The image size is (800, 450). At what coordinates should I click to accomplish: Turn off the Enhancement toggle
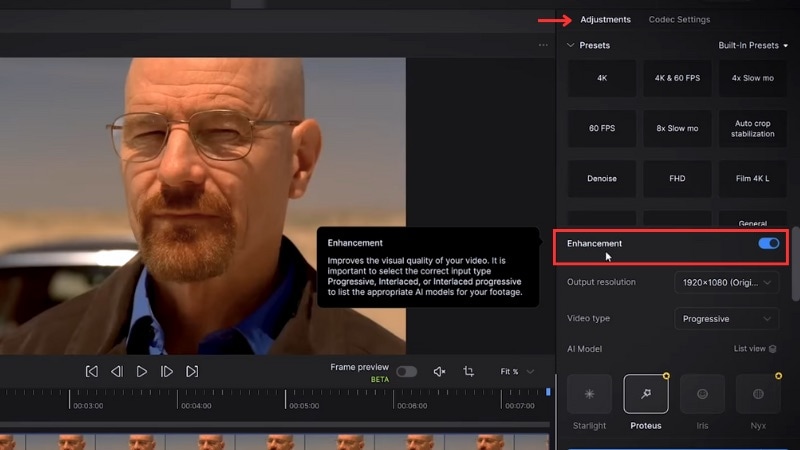coord(768,243)
